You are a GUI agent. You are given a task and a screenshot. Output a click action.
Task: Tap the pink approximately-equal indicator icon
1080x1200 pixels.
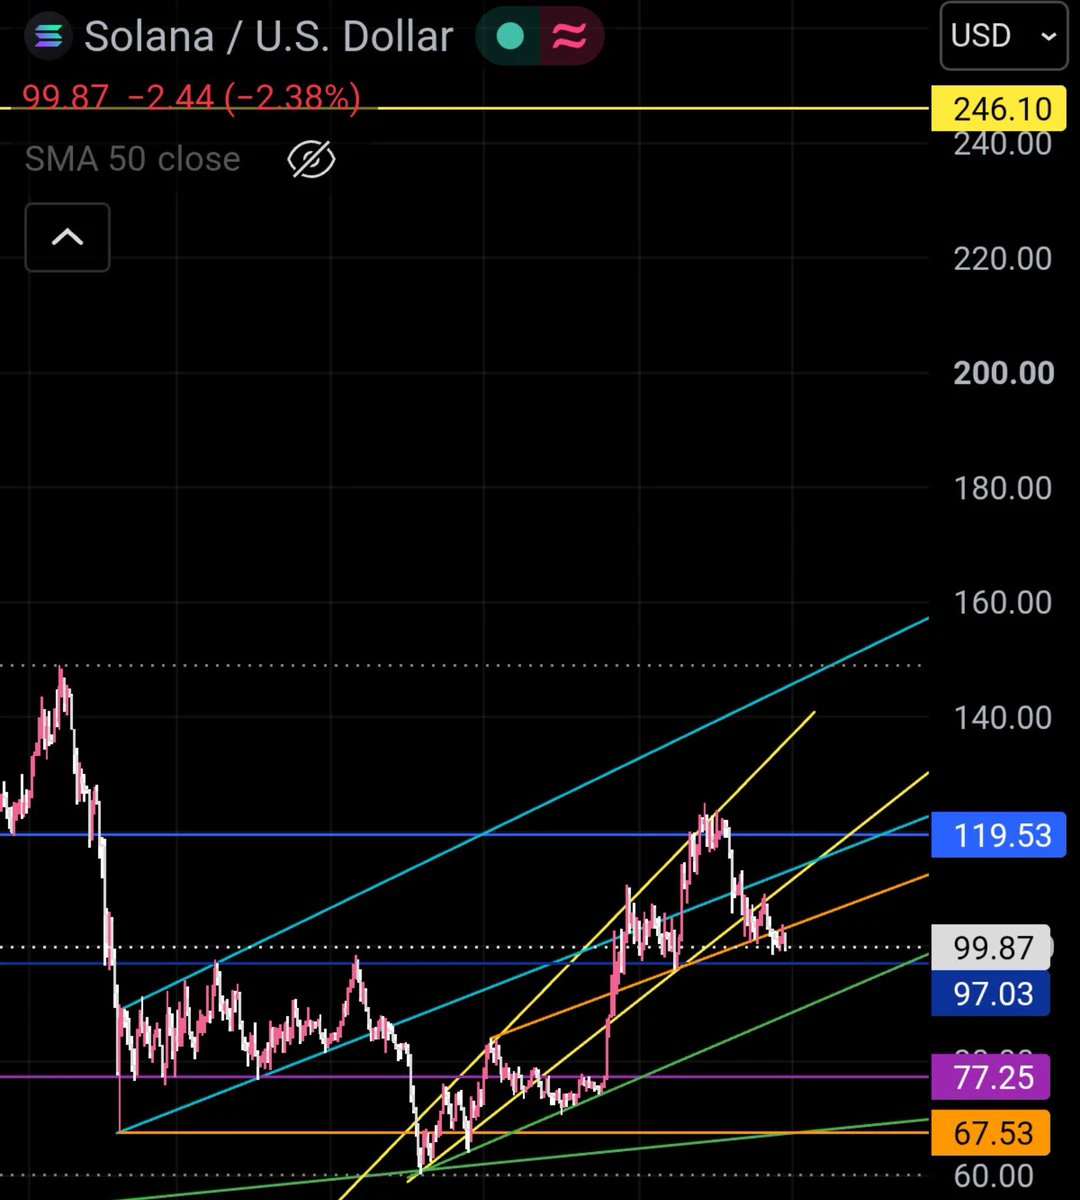(x=570, y=36)
